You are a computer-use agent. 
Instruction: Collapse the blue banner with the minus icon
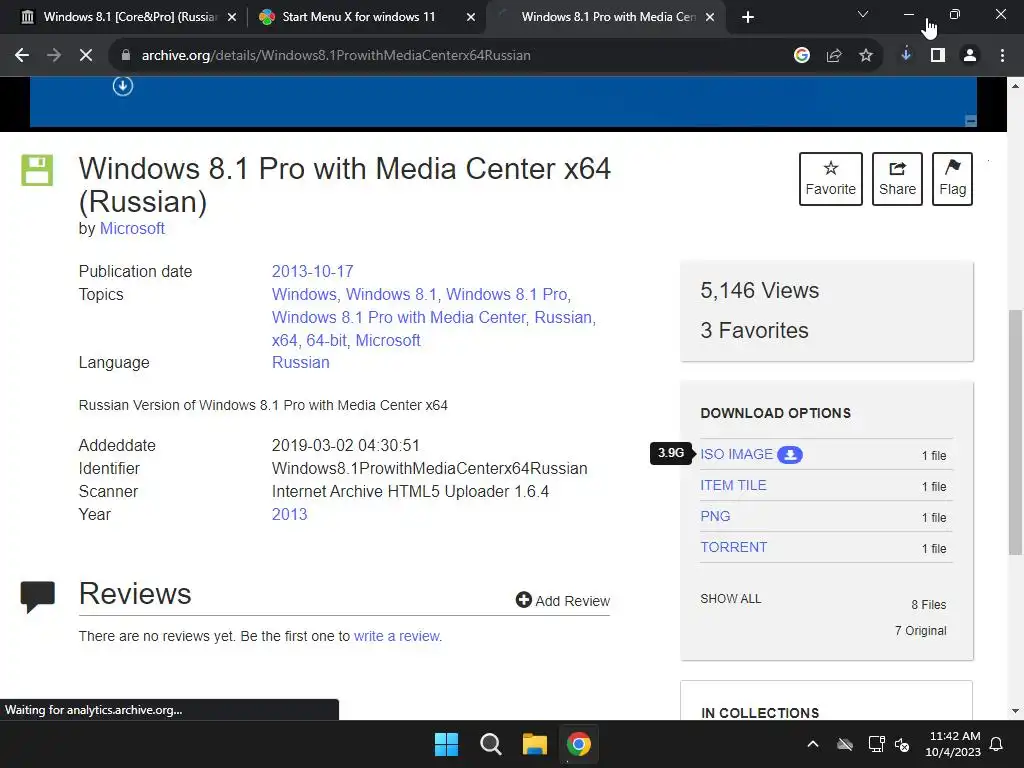970,121
